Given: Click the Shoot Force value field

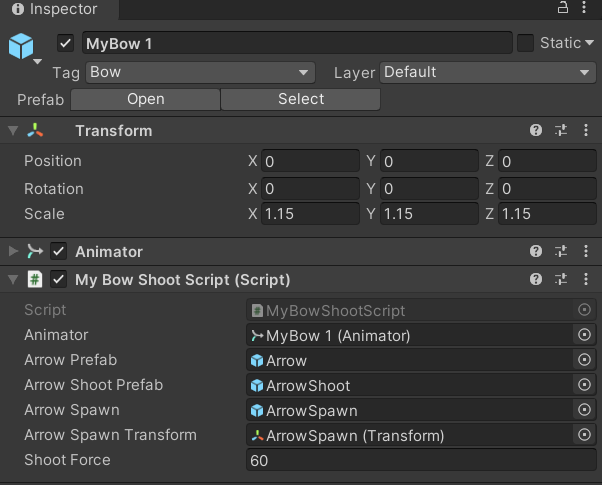Looking at the screenshot, I should (x=421, y=460).
